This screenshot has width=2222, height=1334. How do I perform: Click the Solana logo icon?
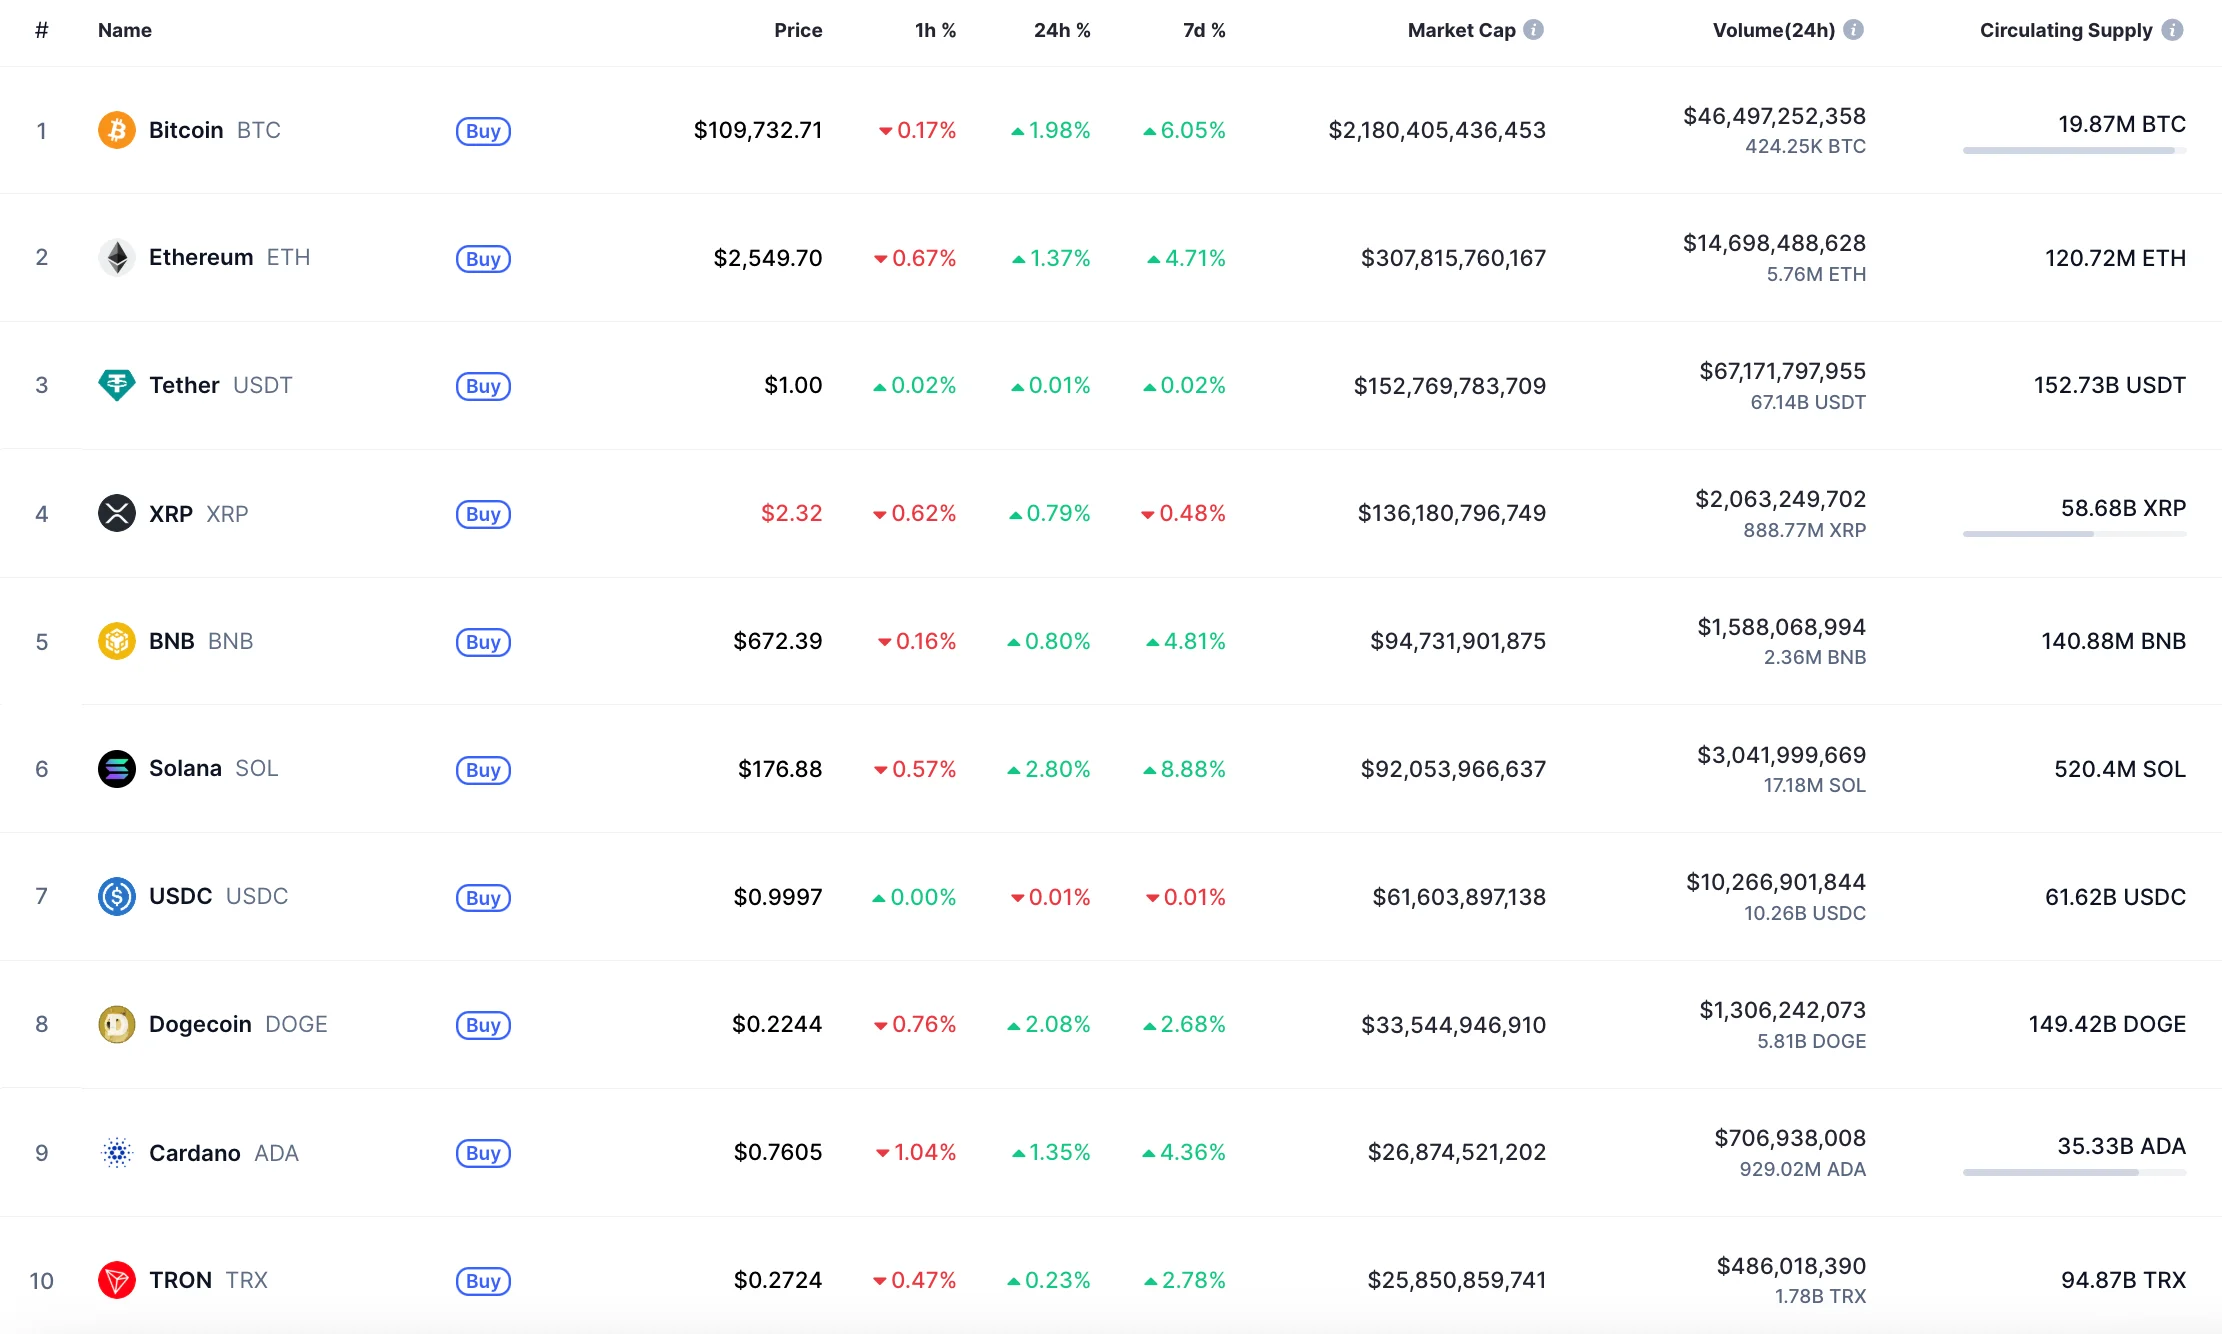coord(116,769)
